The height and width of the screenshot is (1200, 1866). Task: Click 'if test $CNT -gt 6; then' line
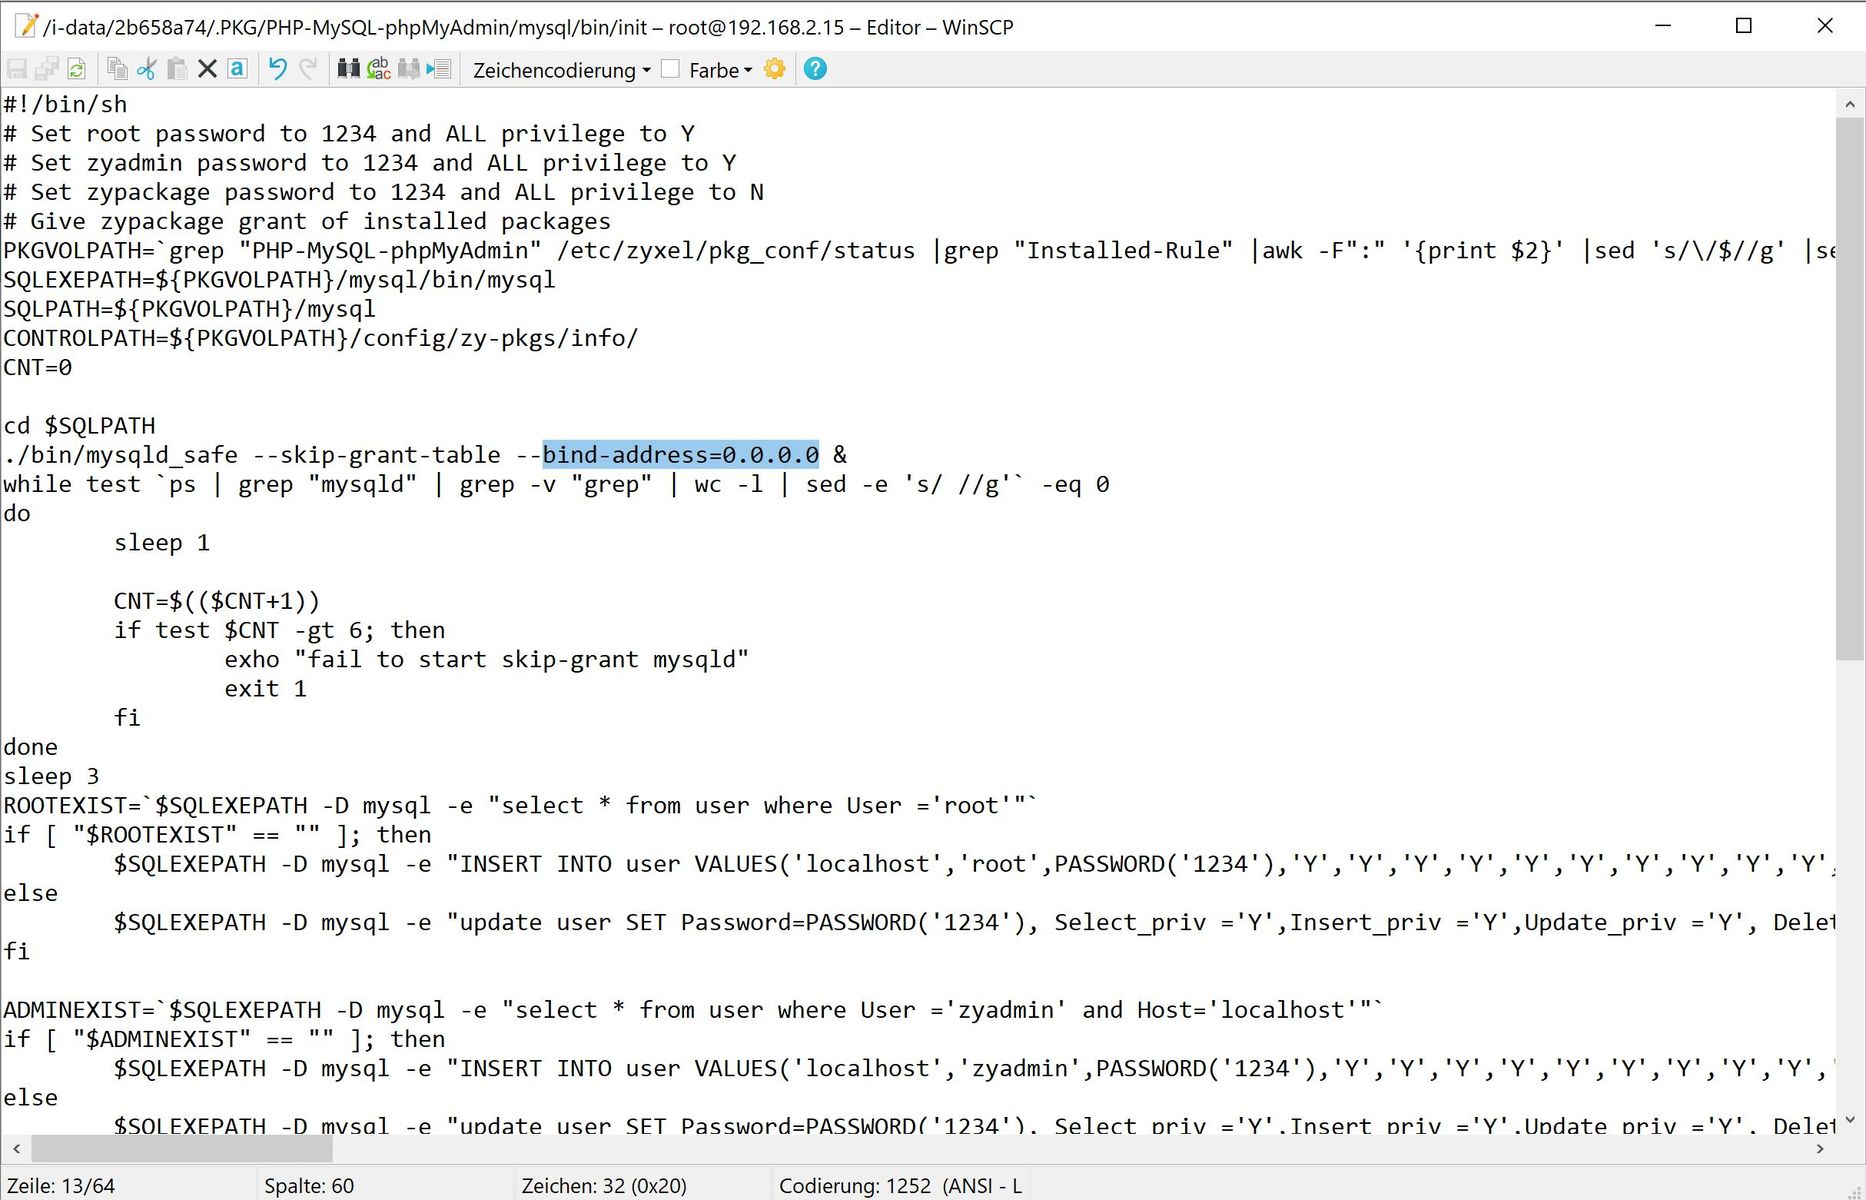(280, 630)
